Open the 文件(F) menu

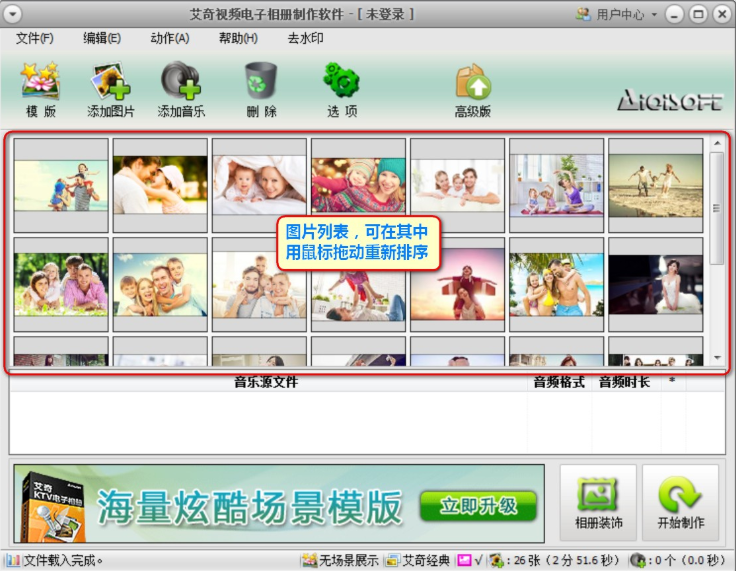(x=35, y=38)
